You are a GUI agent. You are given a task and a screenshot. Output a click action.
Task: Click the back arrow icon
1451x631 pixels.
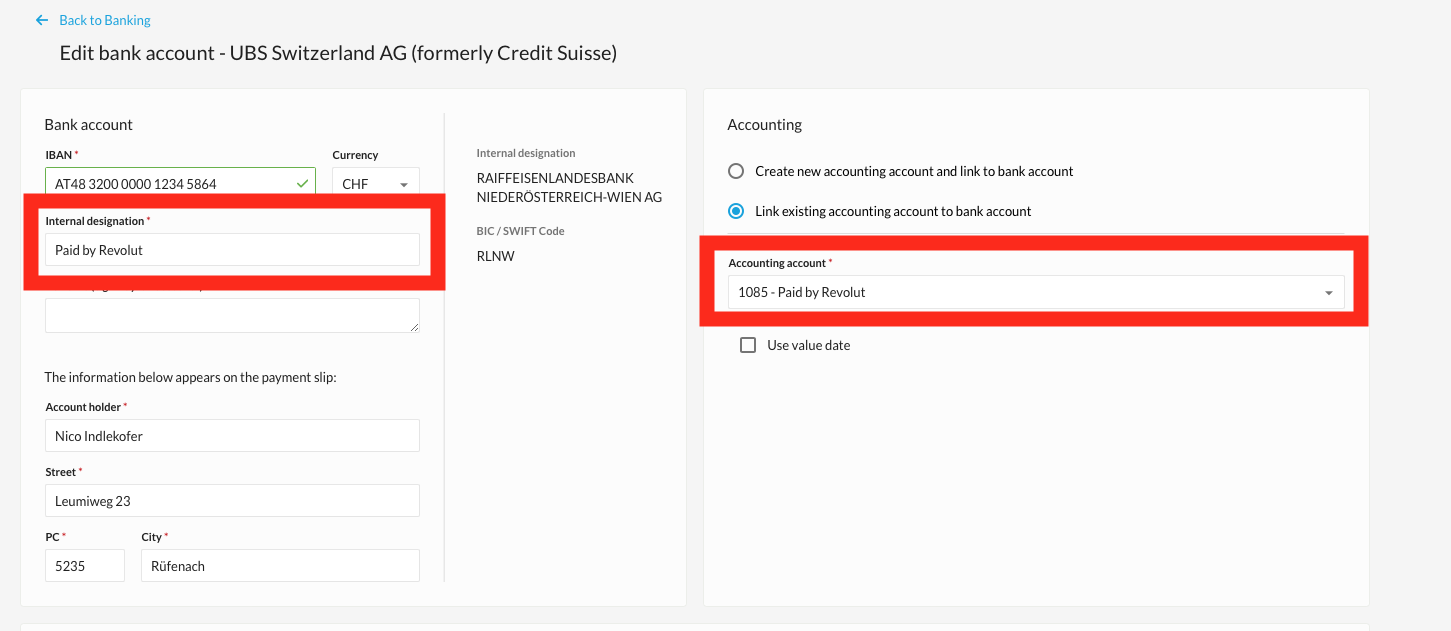click(x=41, y=20)
